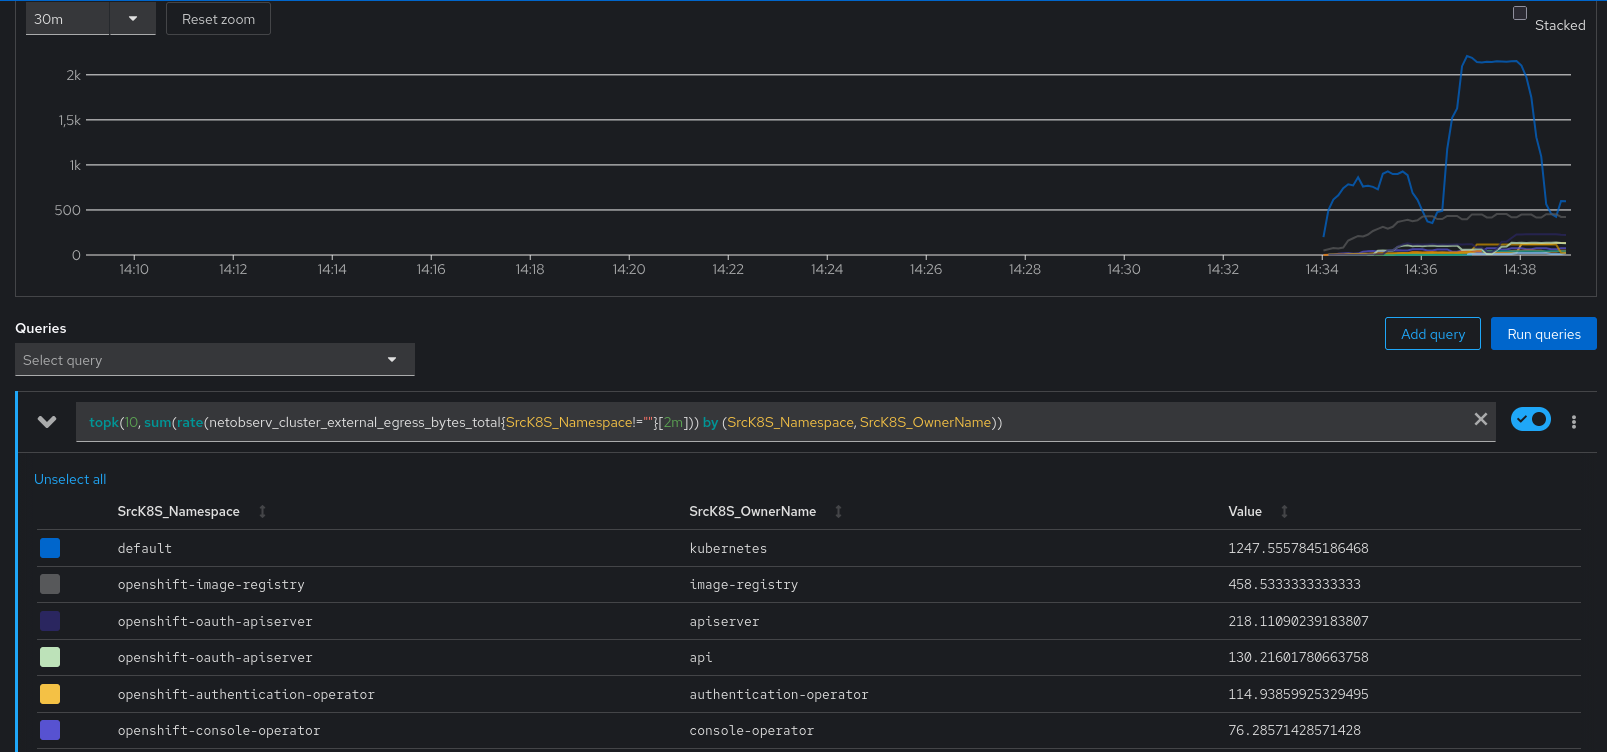Click the SrcK8S_OwnerName column header
The height and width of the screenshot is (752, 1607).
(752, 511)
